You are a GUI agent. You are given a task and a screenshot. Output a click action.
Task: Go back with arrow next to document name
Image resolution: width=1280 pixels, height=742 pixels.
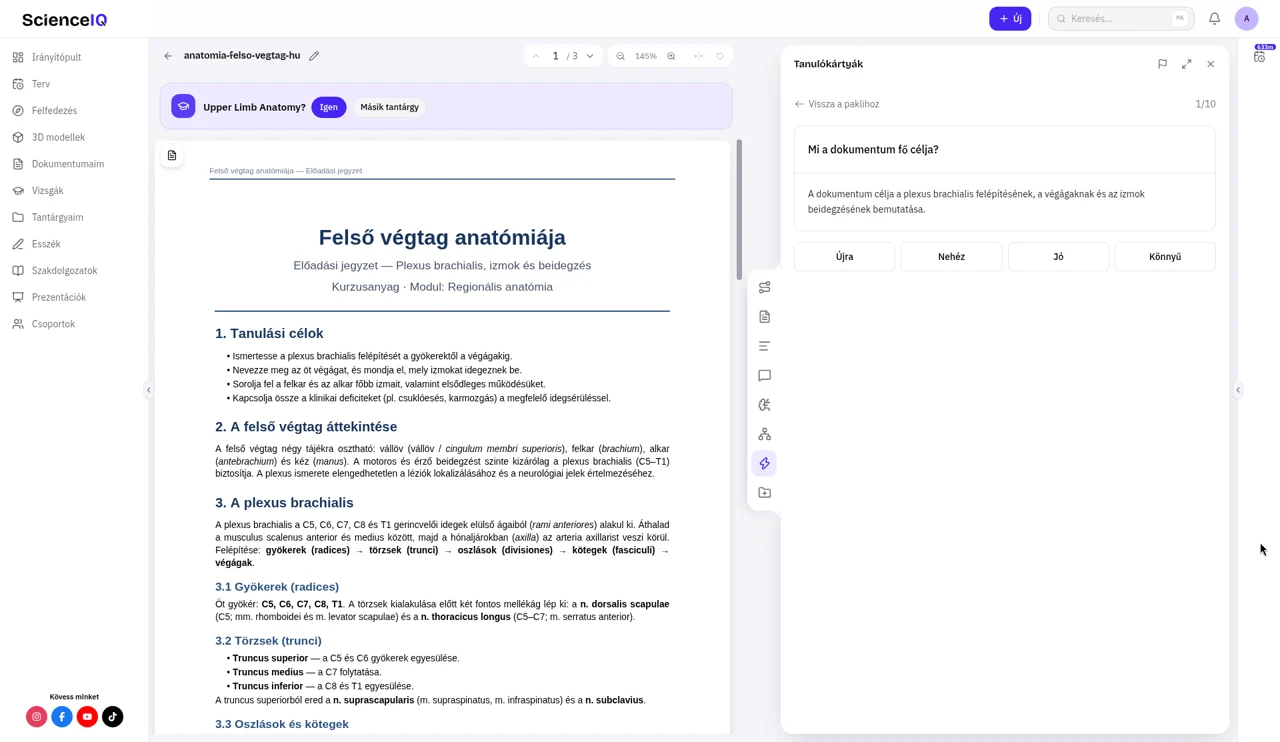[x=168, y=56]
